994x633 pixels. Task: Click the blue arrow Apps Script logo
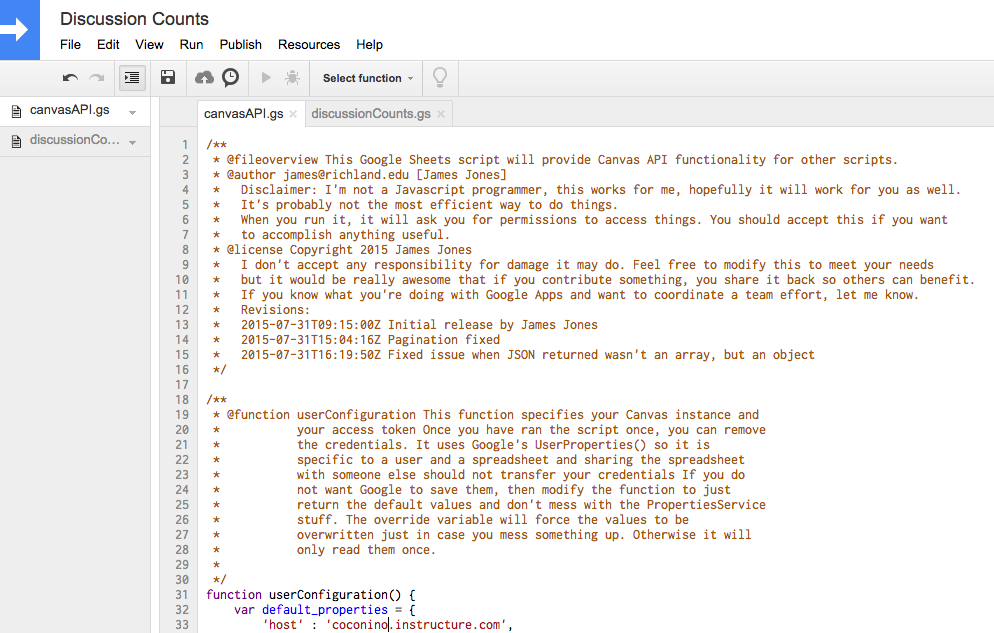point(19,30)
